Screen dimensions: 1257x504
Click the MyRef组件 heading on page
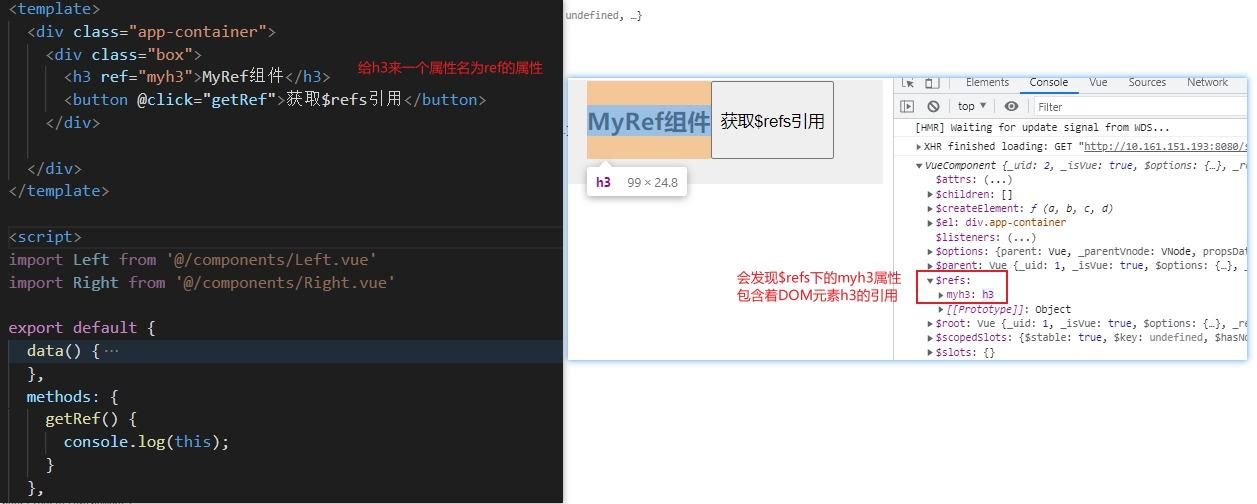coord(648,122)
